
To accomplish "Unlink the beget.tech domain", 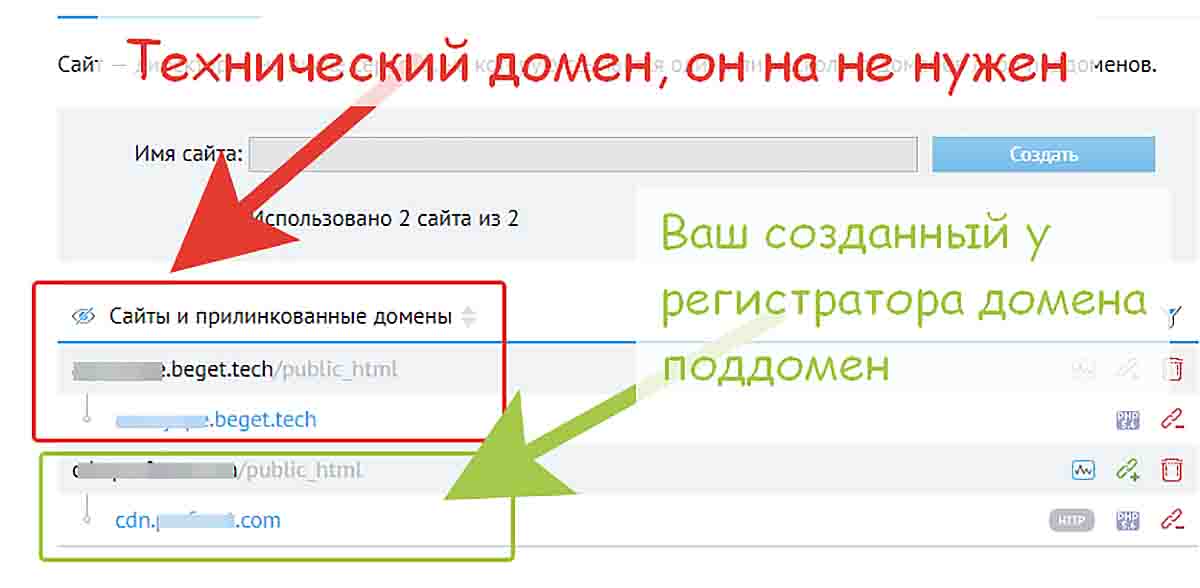I will (x=1171, y=420).
